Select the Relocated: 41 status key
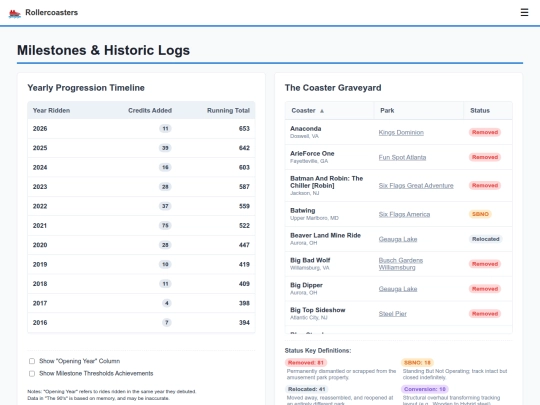 click(307, 389)
